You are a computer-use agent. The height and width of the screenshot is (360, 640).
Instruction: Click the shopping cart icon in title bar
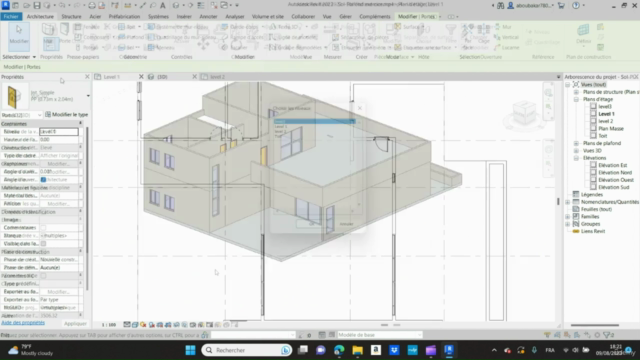[x=561, y=5]
